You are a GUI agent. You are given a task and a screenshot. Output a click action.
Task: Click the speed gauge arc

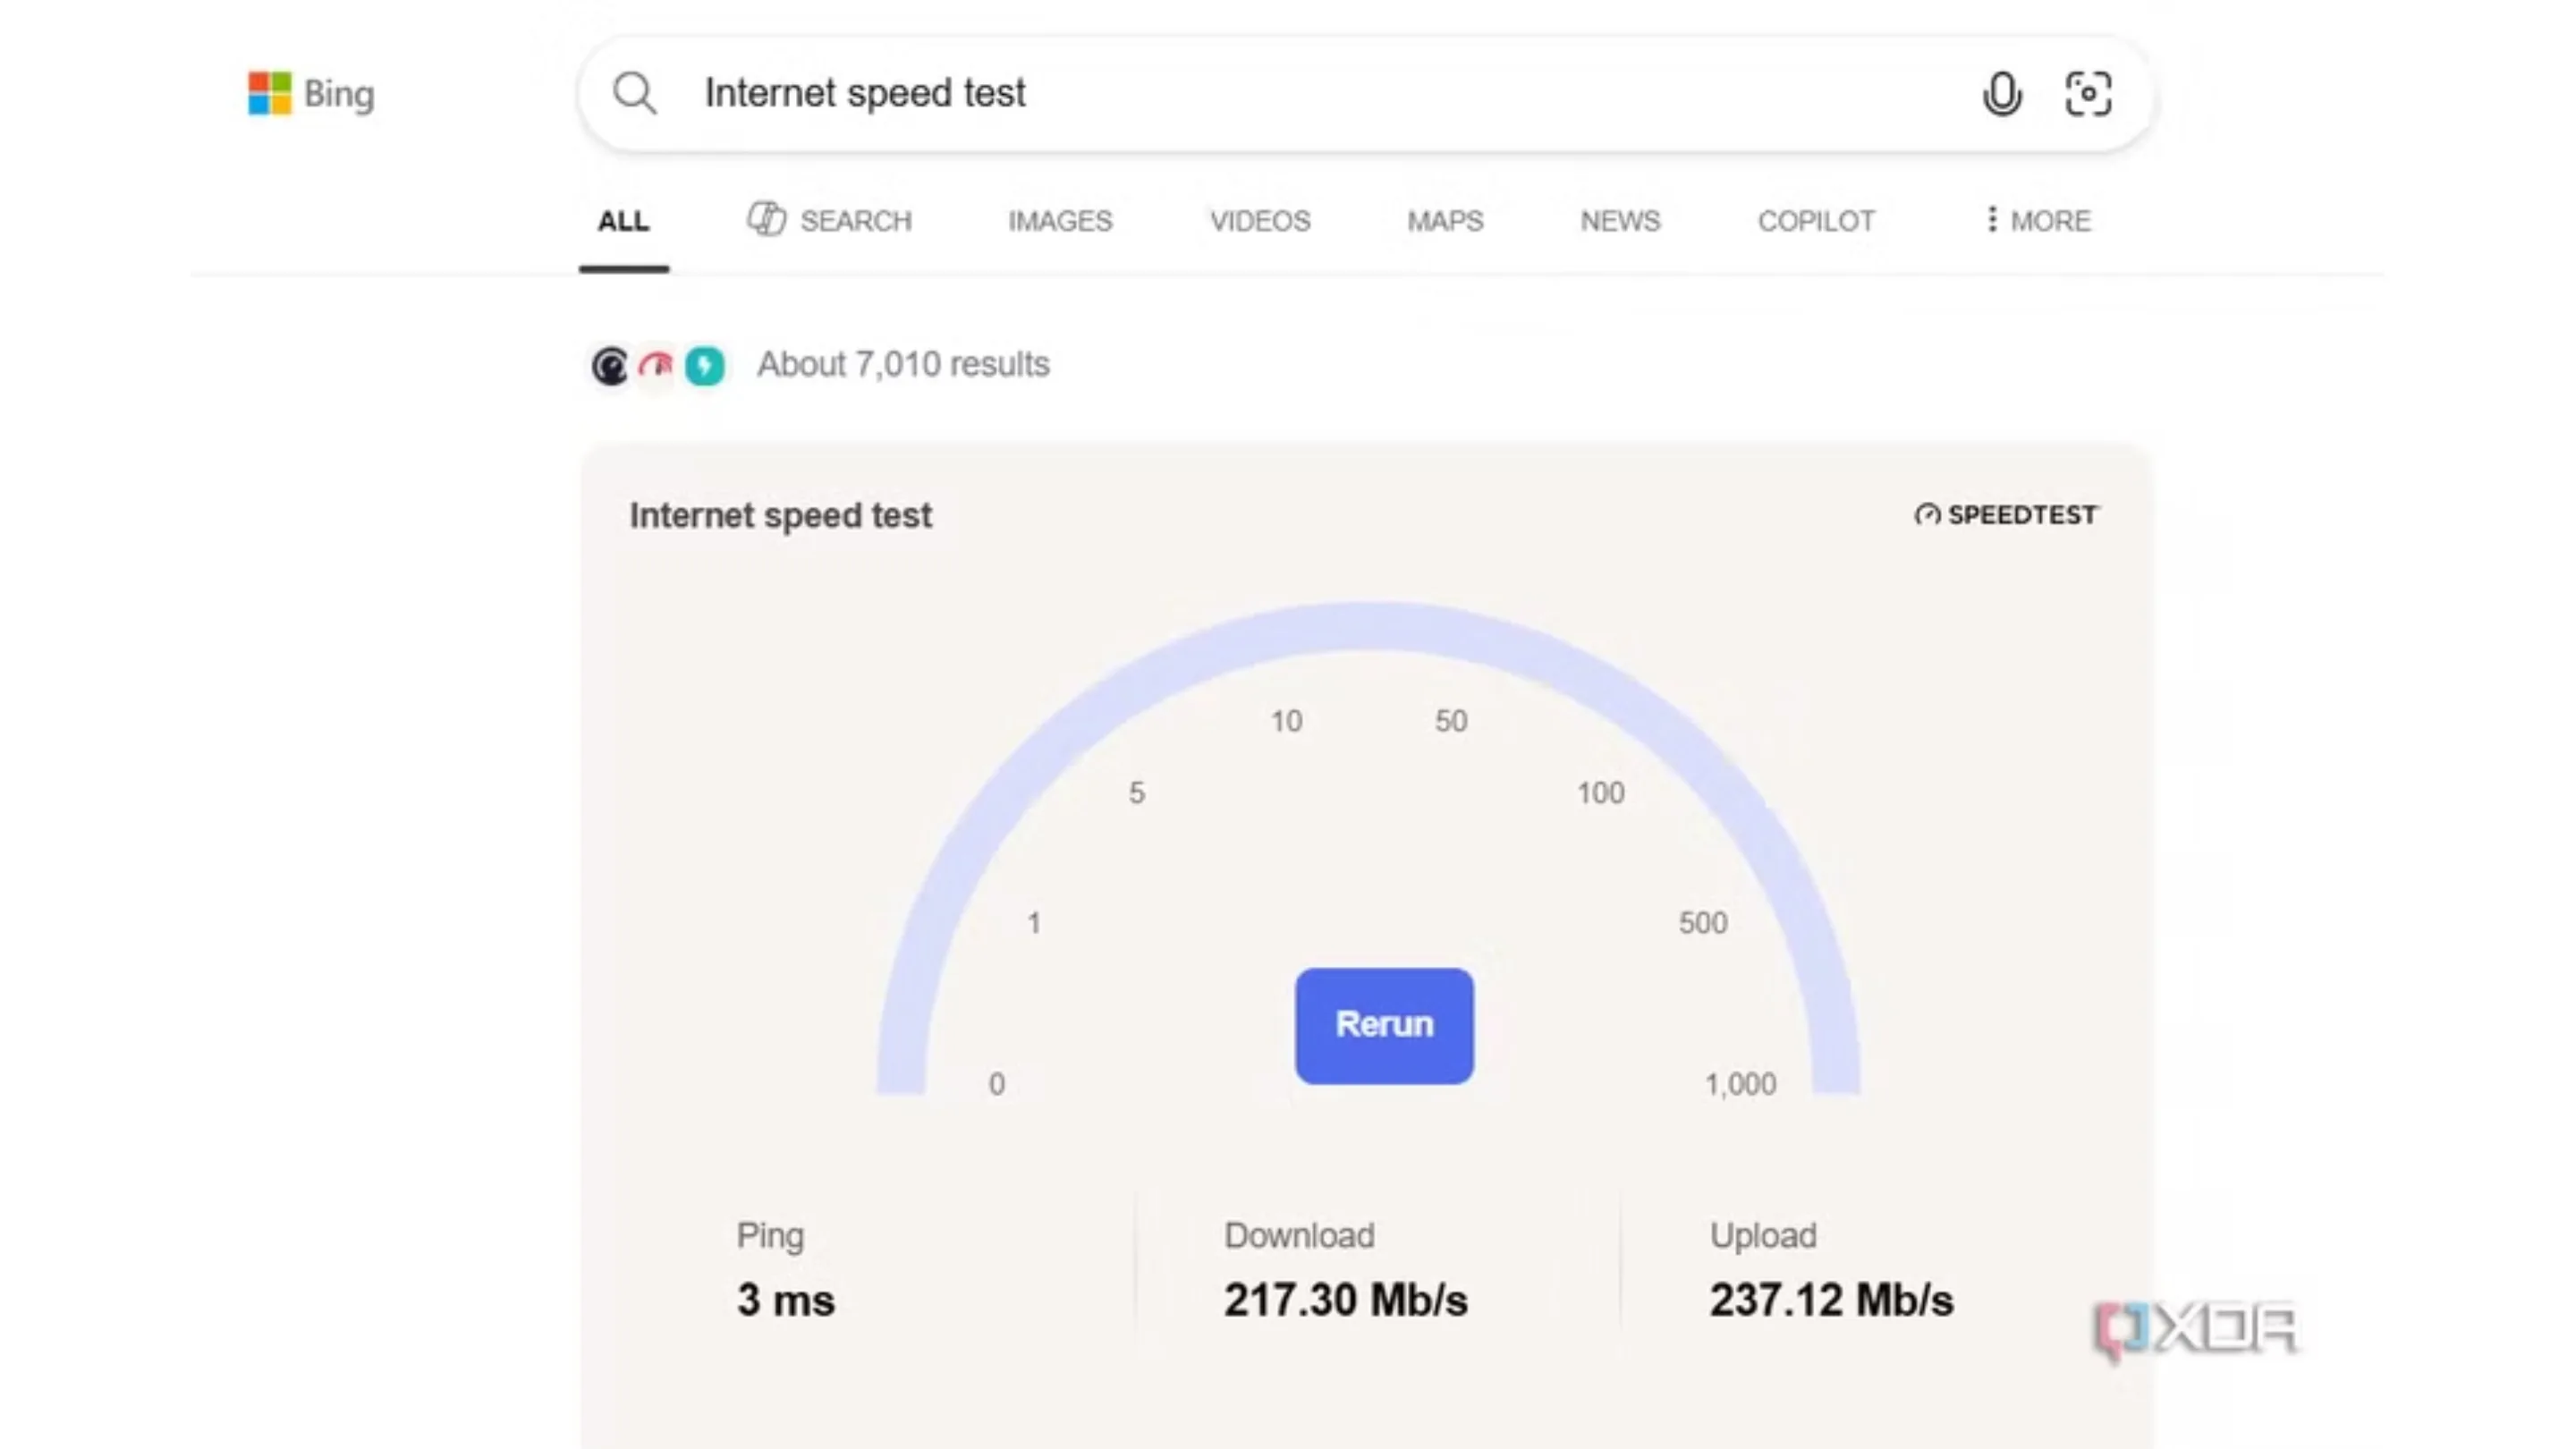click(x=1368, y=627)
